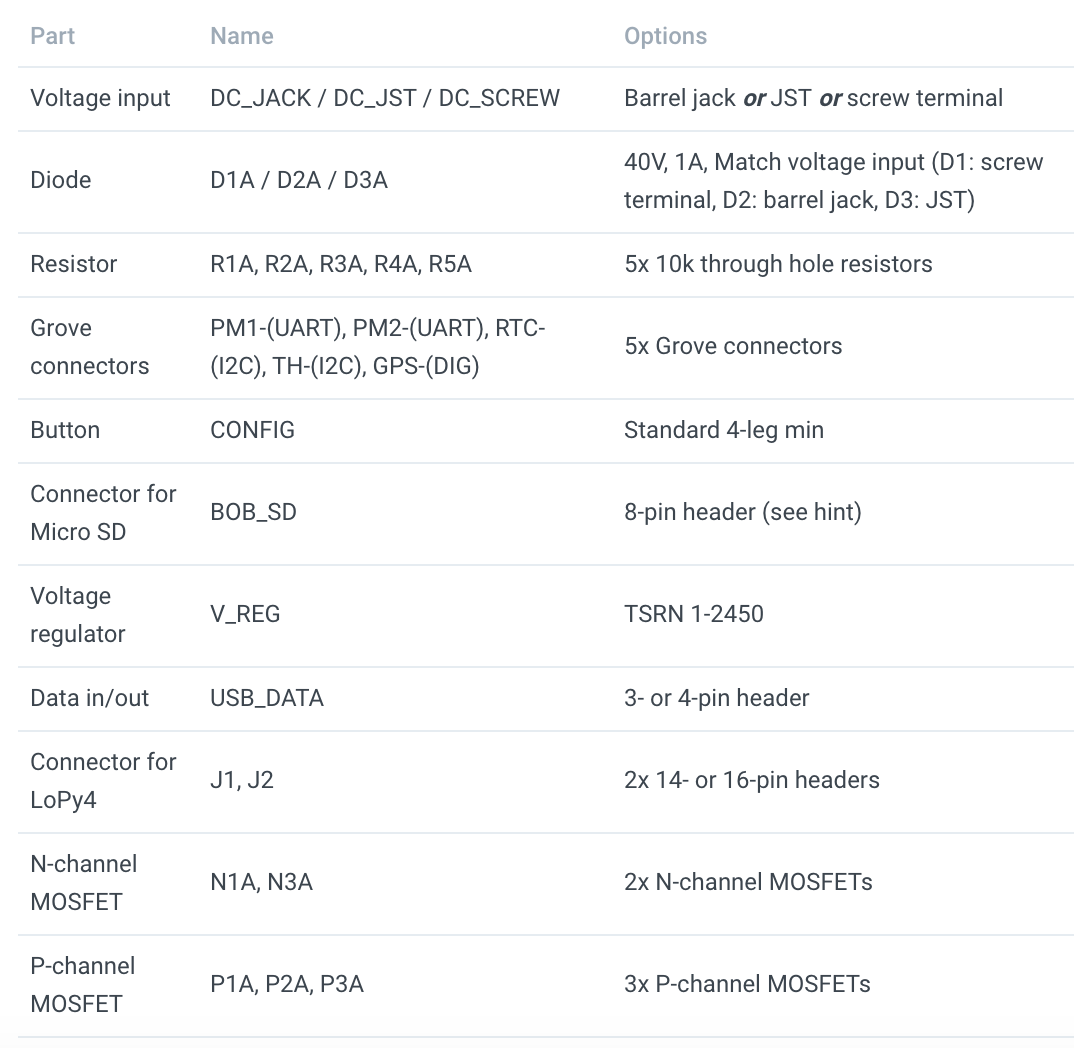
Task: Select the D1A / D2A / D3A cell
Action: point(299,180)
